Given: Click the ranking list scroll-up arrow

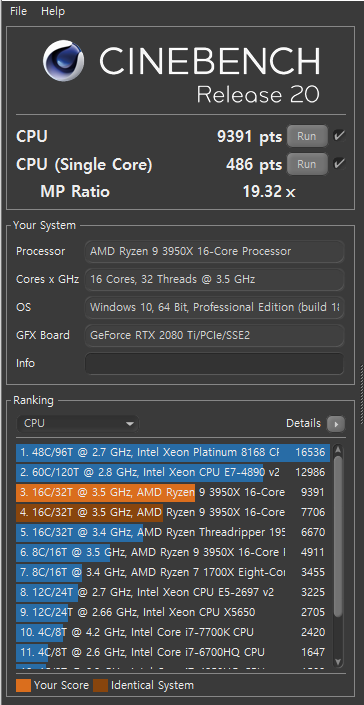Looking at the screenshot, I should click(x=338, y=451).
